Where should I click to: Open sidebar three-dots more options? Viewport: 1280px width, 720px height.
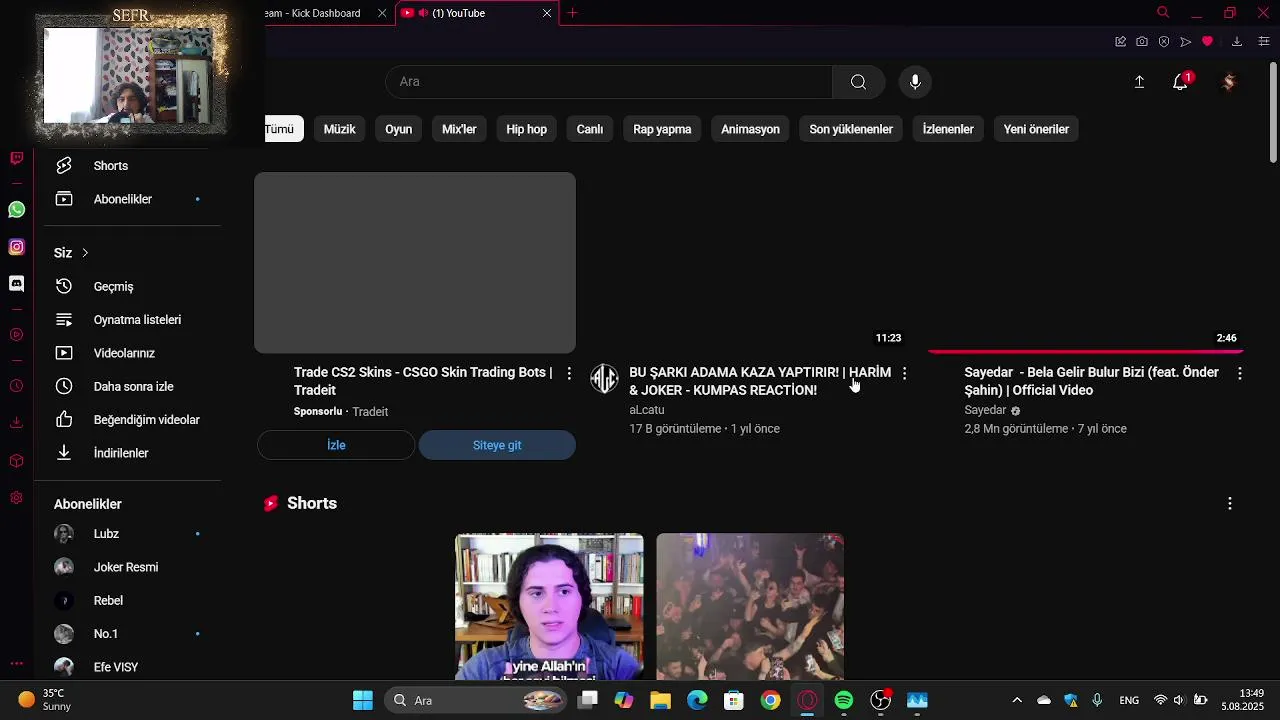point(16,663)
